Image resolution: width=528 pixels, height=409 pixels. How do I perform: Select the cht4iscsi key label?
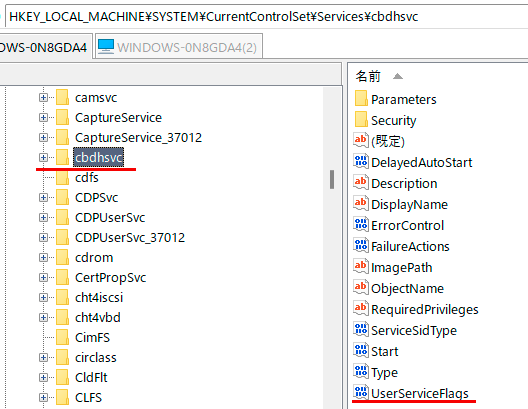[99, 297]
